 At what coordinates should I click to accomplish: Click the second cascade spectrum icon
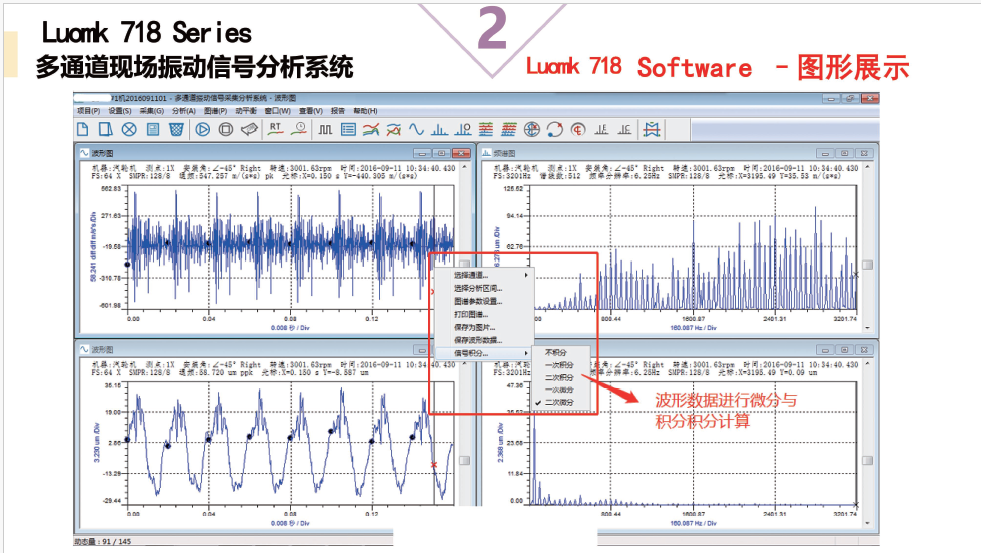pos(624,129)
